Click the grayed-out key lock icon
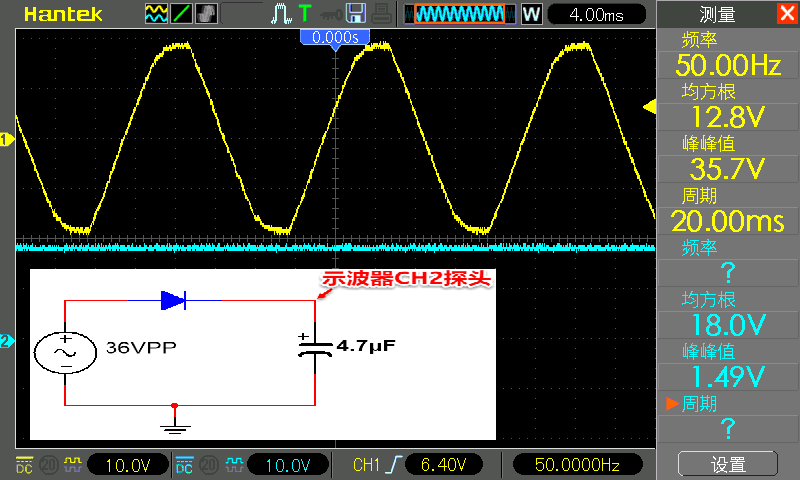800x480 pixels. pyautogui.click(x=331, y=15)
